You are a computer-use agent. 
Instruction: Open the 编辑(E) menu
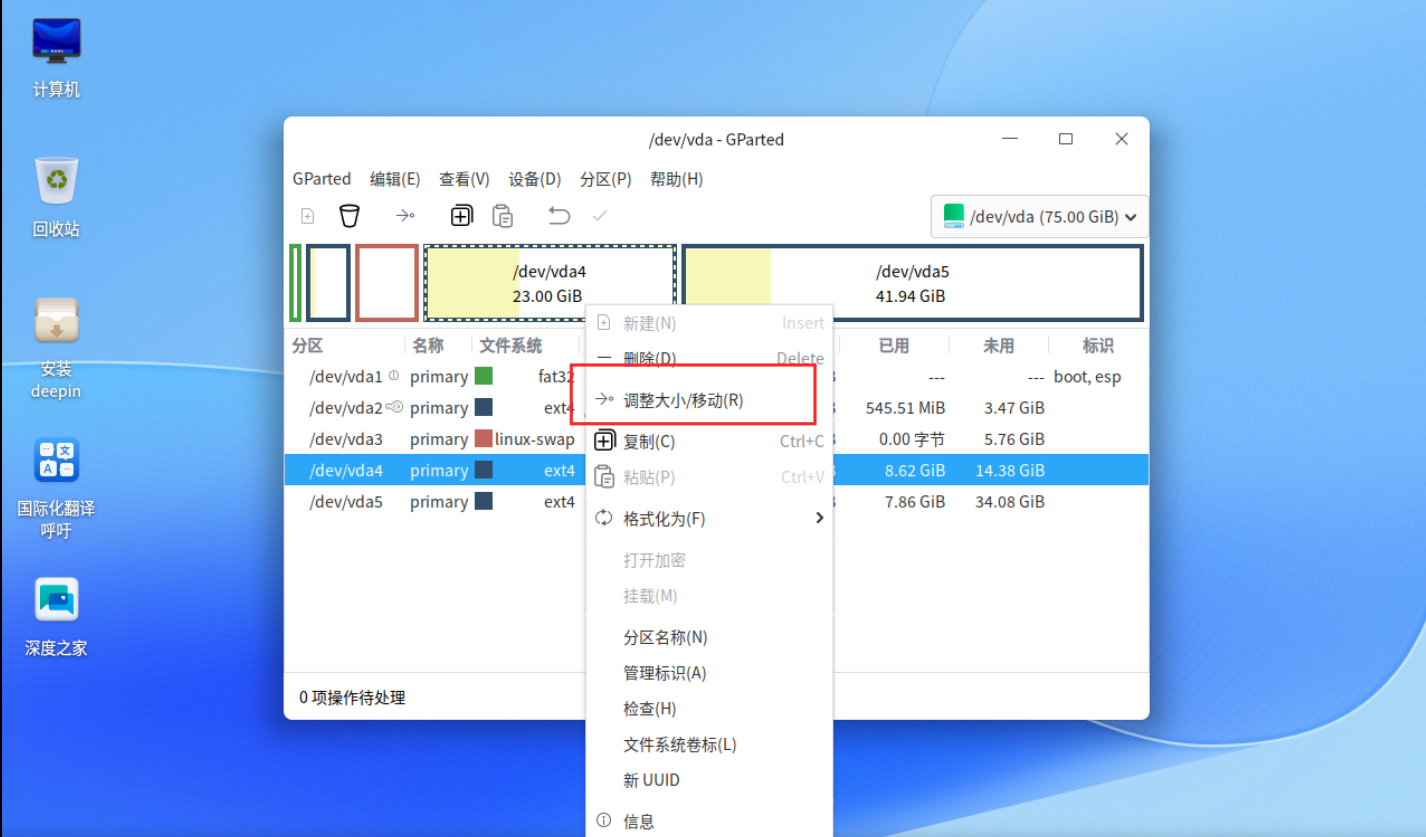(x=395, y=179)
